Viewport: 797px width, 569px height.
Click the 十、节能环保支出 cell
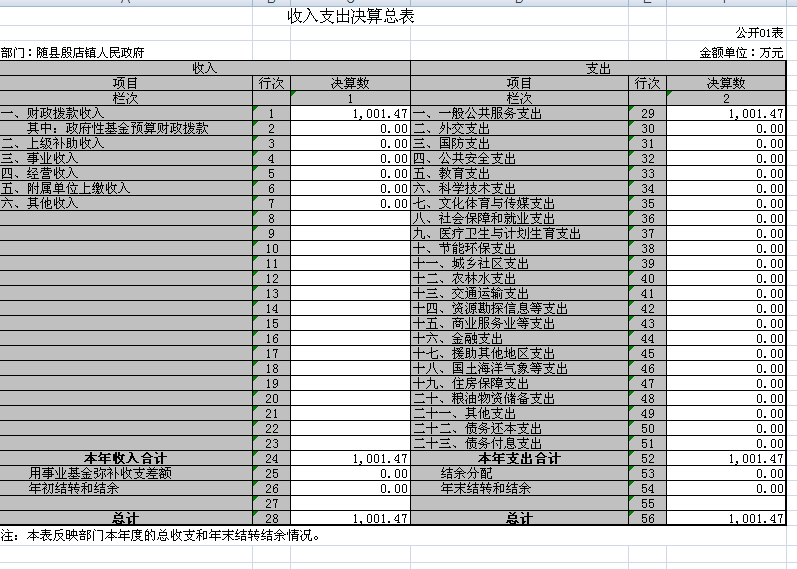coord(519,248)
